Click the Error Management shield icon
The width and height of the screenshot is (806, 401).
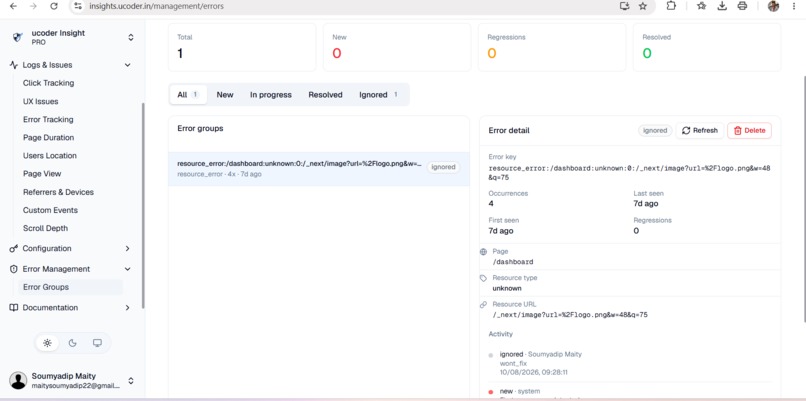pyautogui.click(x=14, y=269)
